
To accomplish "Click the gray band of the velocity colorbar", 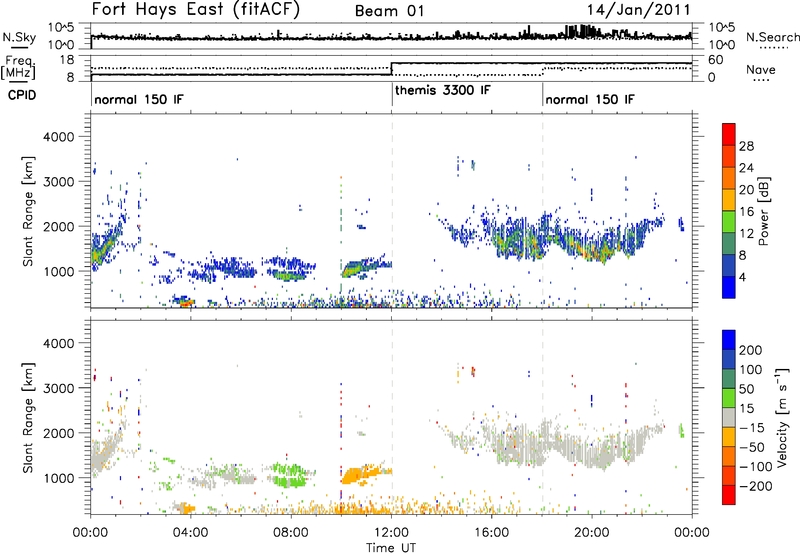I will (x=729, y=418).
